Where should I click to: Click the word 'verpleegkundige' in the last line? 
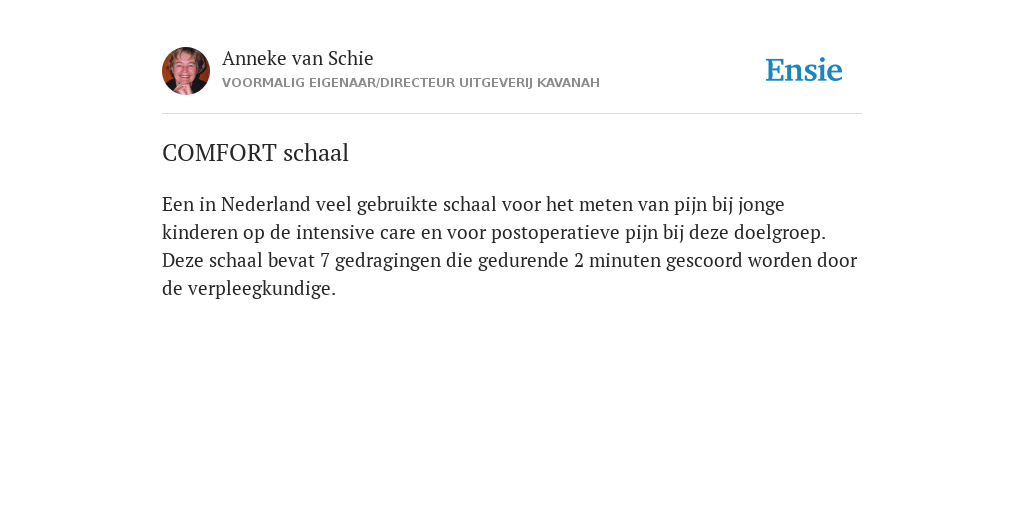point(259,289)
